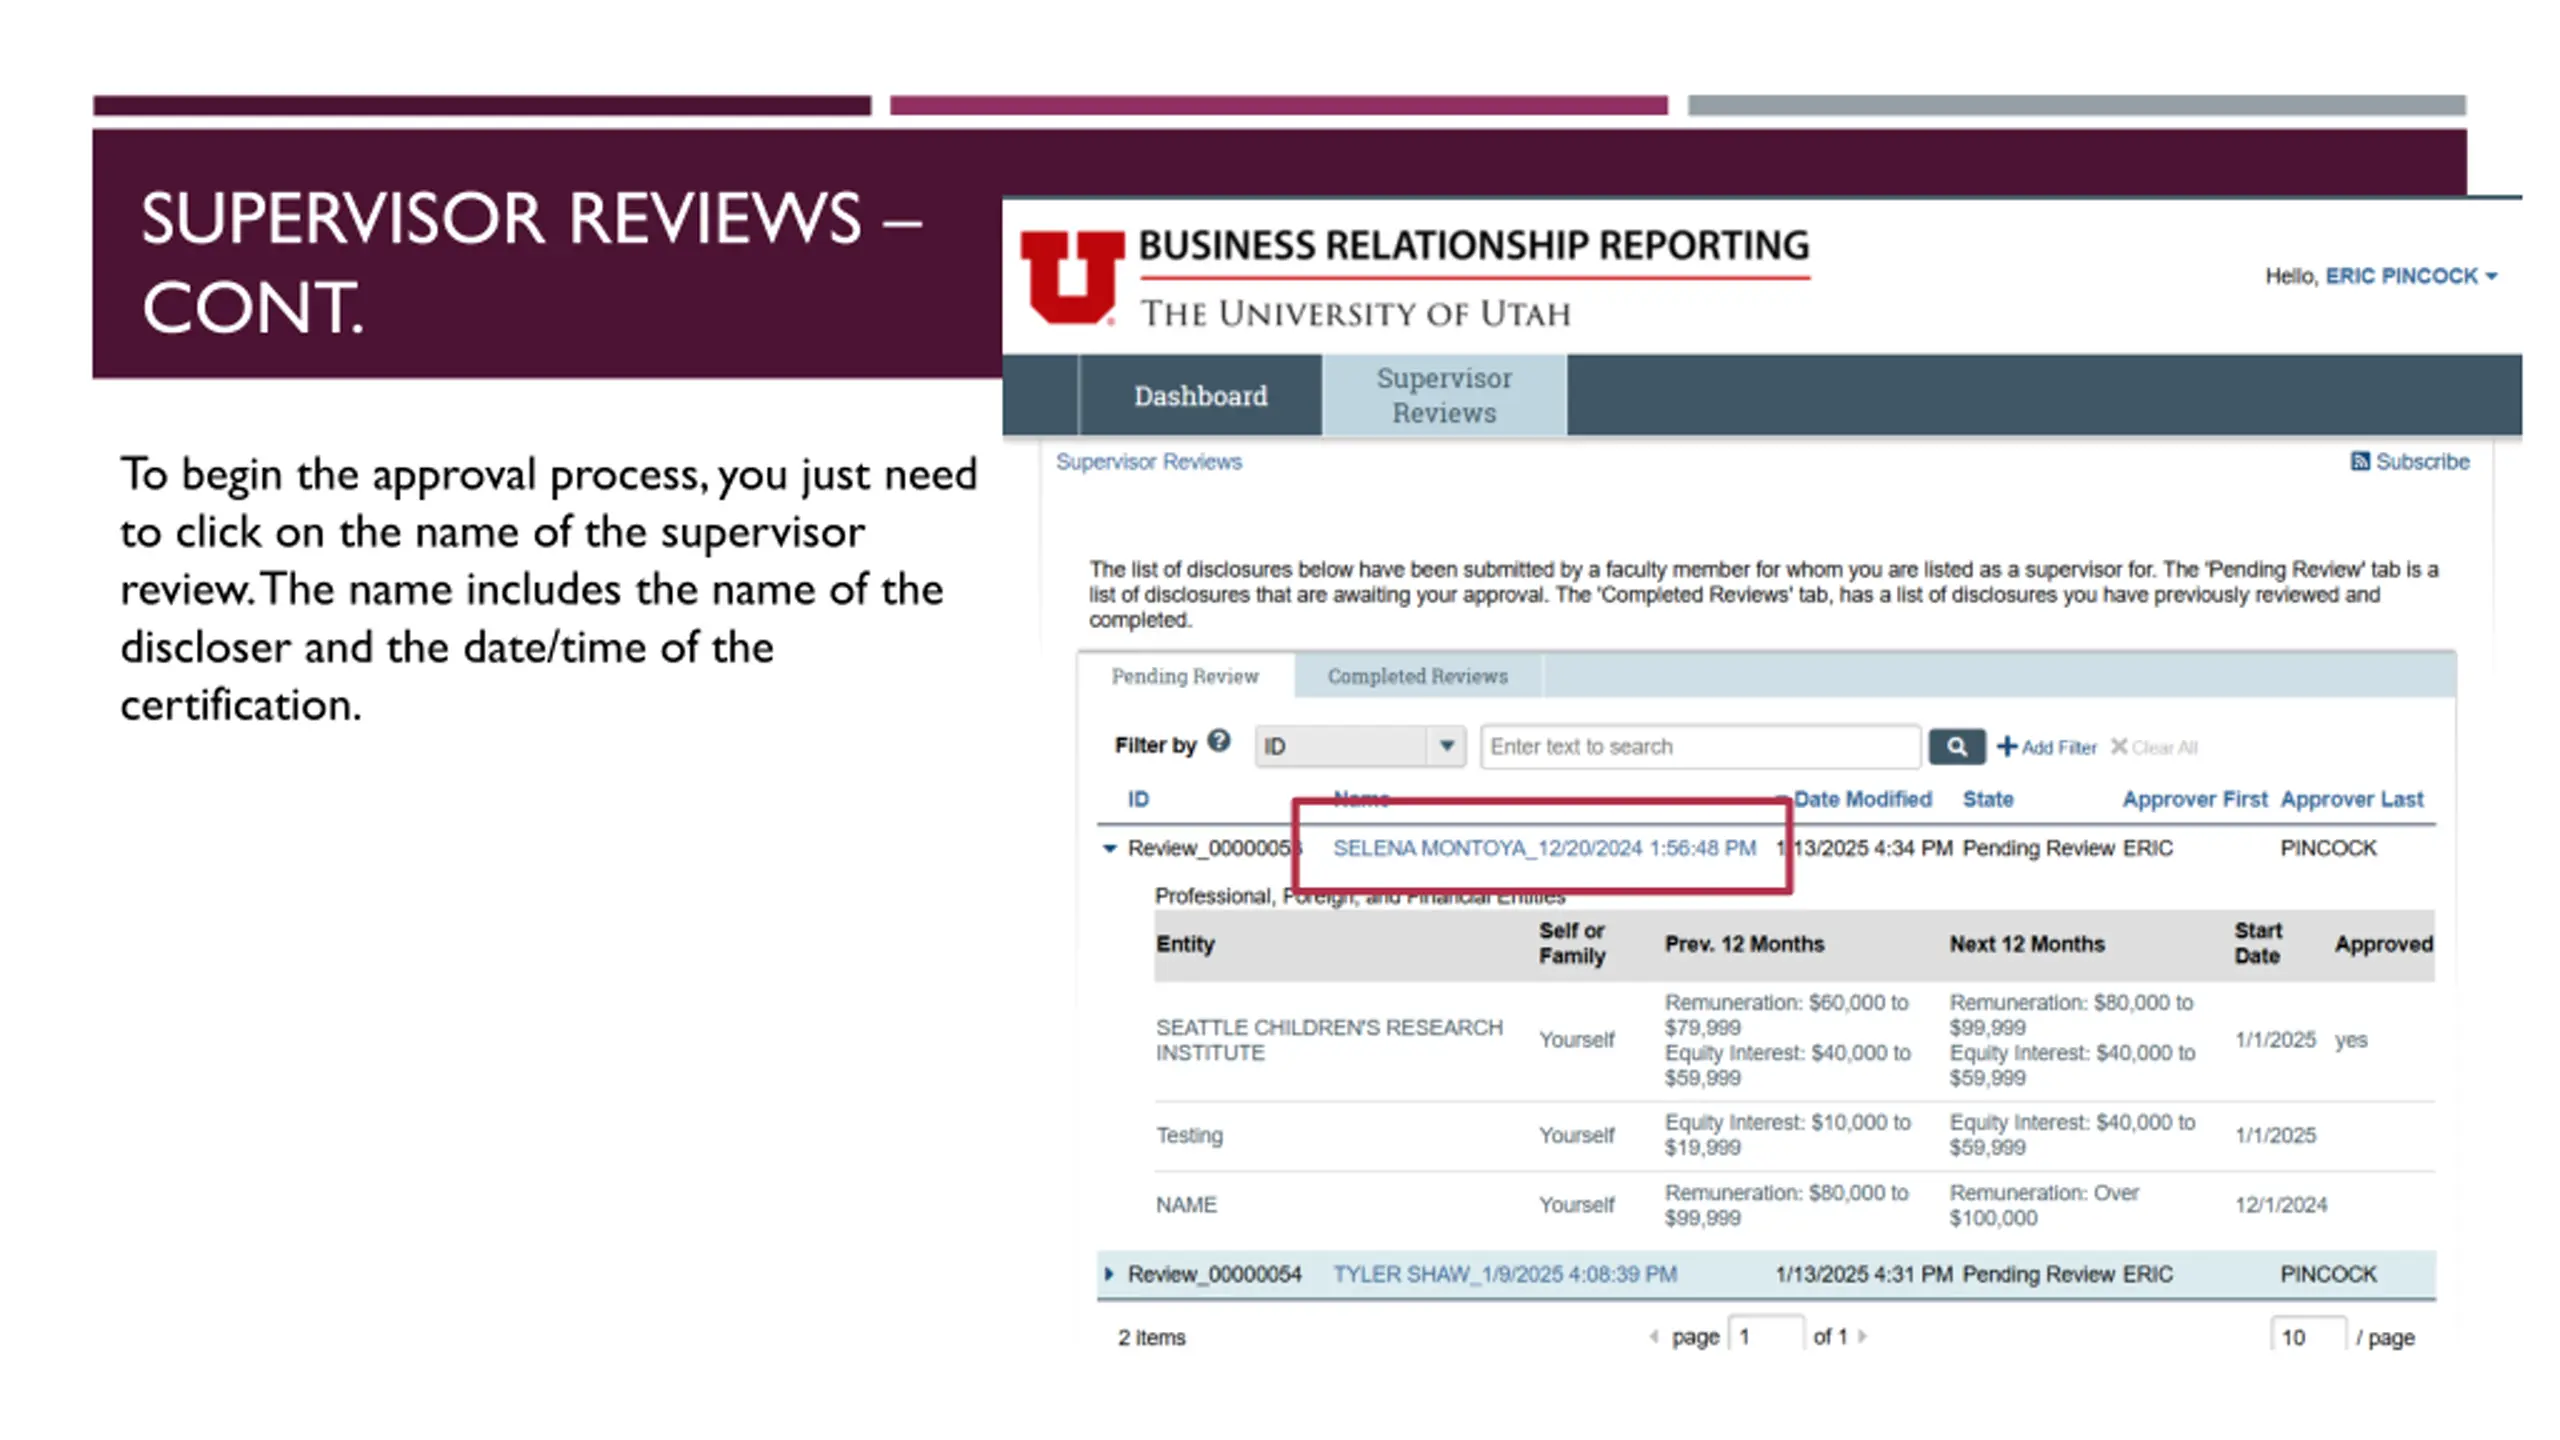Click the 2 items count text

(x=1151, y=1337)
